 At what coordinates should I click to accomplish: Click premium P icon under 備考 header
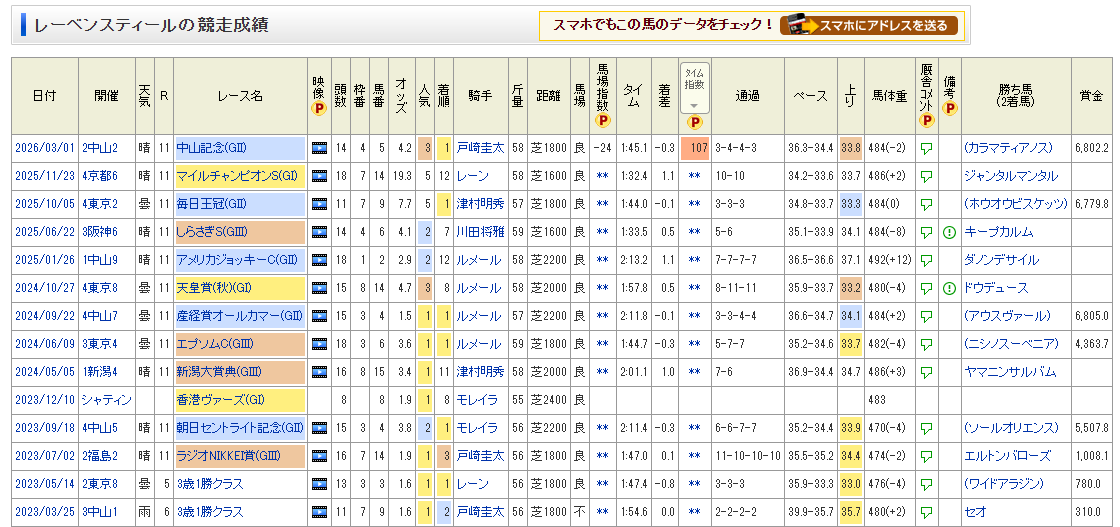point(949,108)
